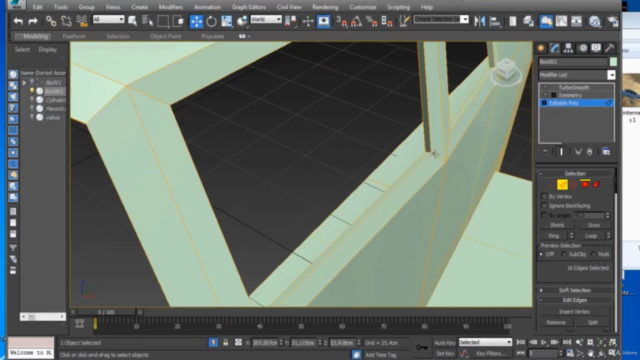The width and height of the screenshot is (640, 360).
Task: Toggle the selection lock icon
Action: [225, 342]
